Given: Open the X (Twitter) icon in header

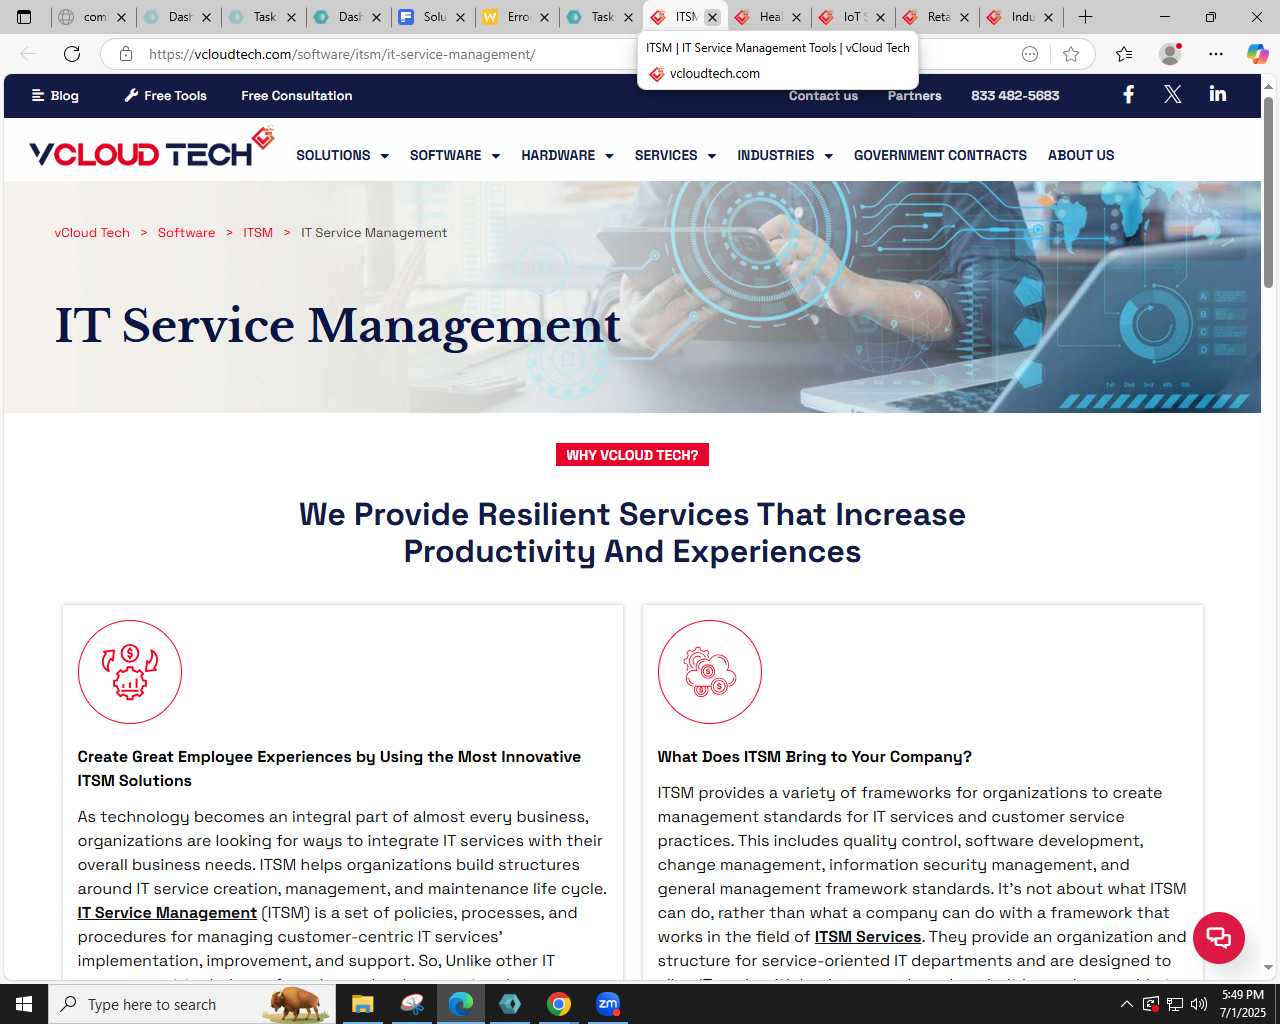Looking at the screenshot, I should click(x=1173, y=95).
